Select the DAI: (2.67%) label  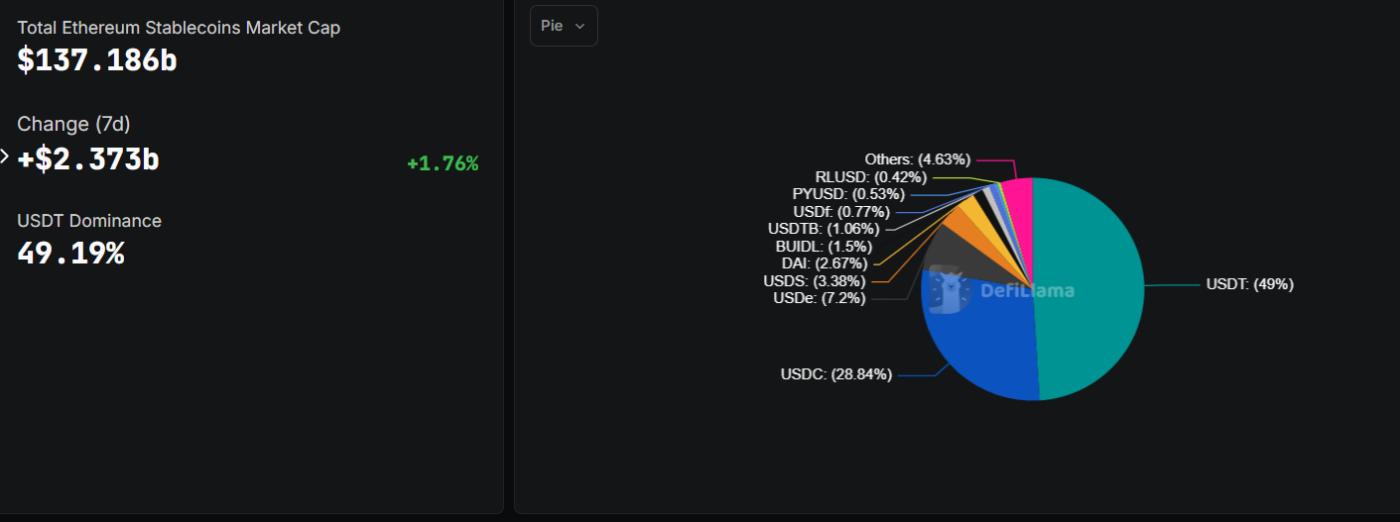(x=826, y=263)
